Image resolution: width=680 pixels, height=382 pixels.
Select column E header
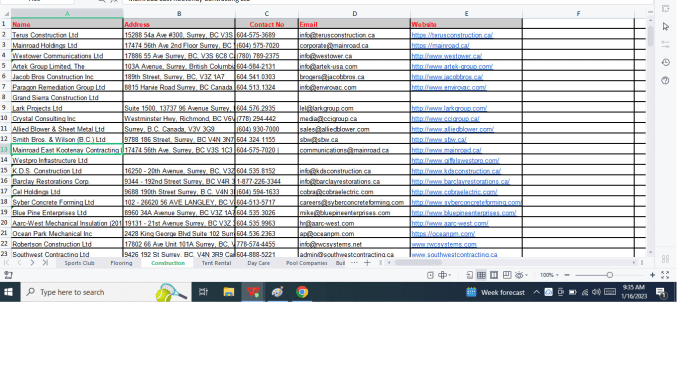467,14
